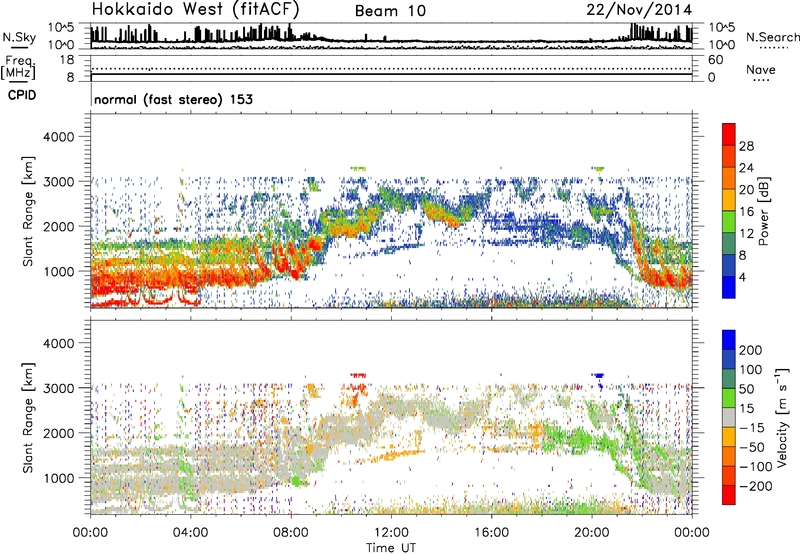Click the '16:00' time axis label
800x554 pixels.
(491, 533)
